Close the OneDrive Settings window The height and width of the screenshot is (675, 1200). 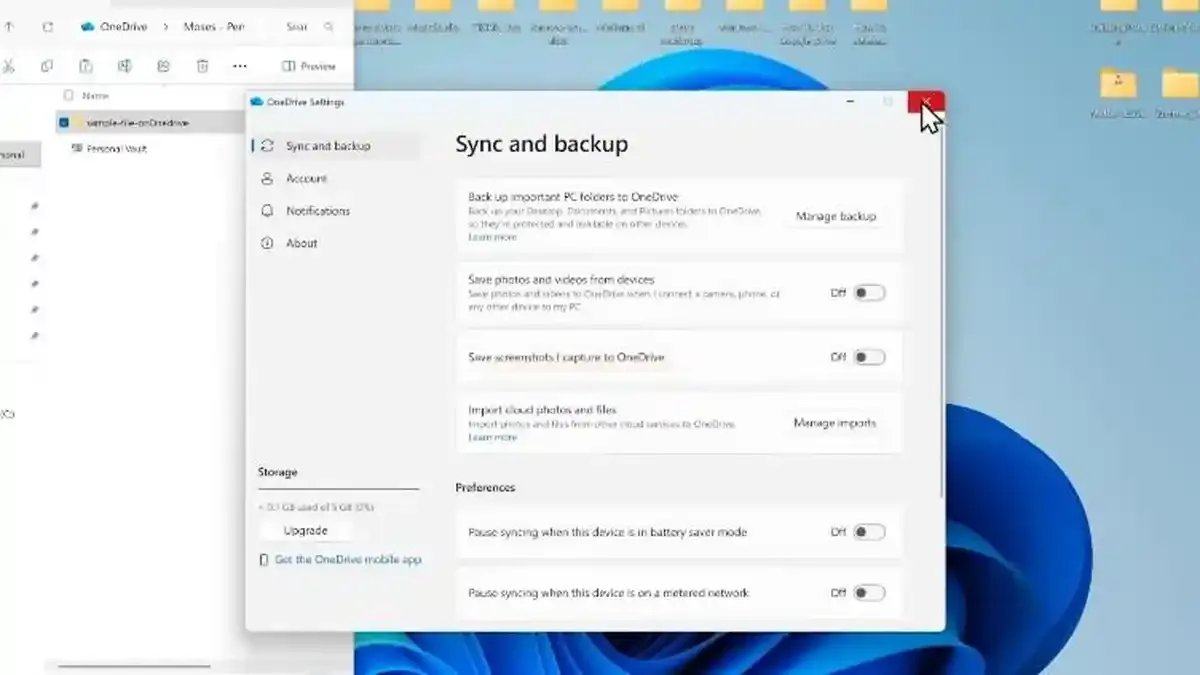[927, 102]
